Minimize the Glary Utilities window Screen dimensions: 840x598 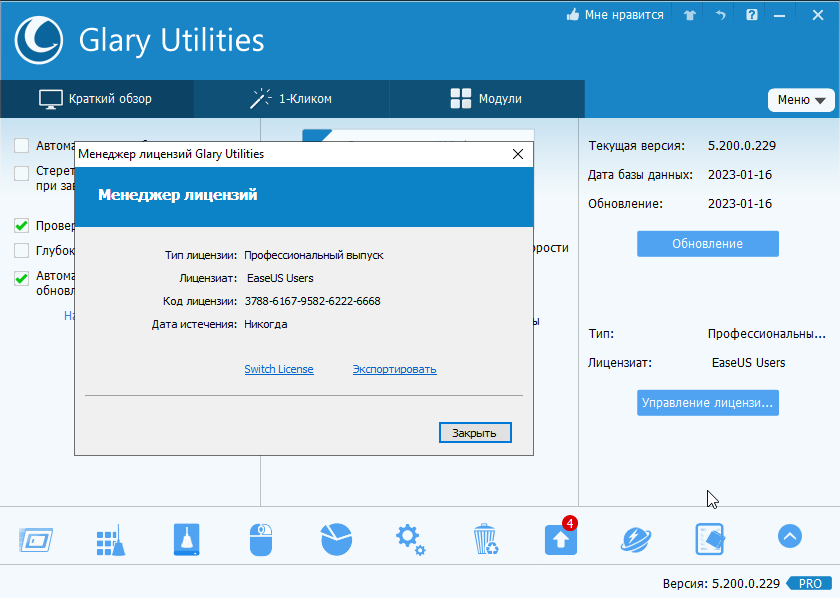pos(779,16)
